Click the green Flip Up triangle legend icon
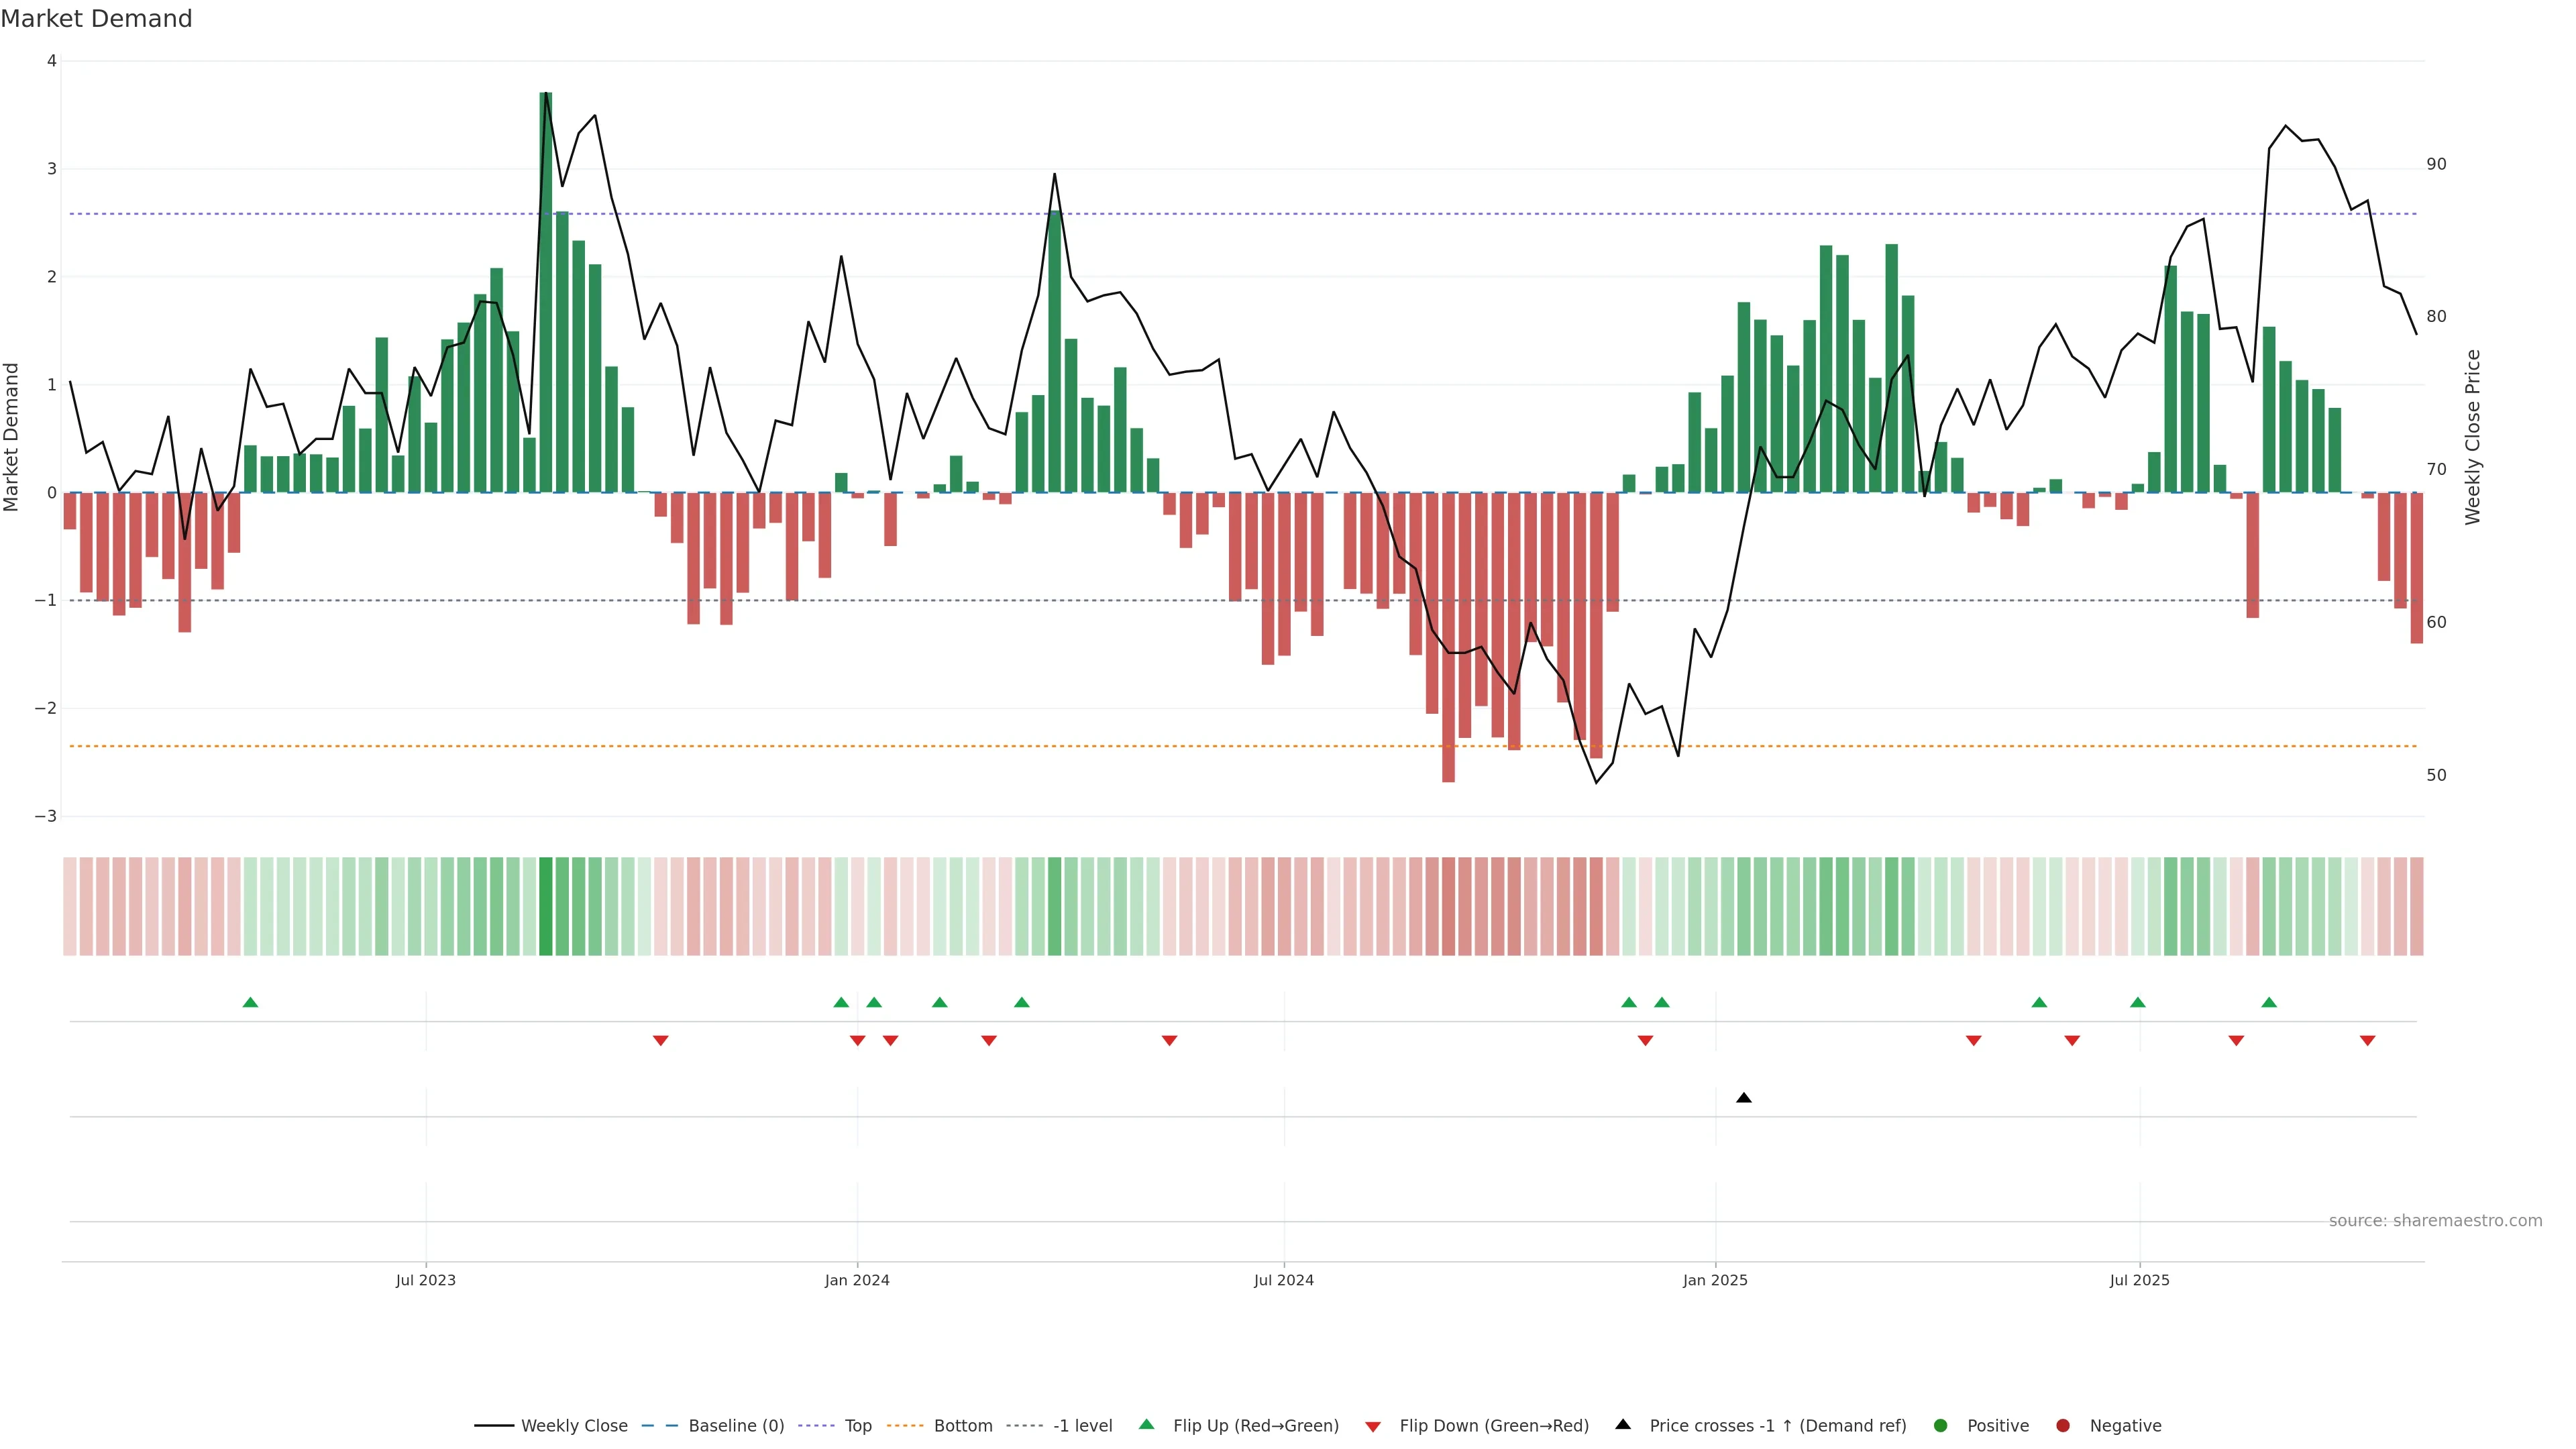This screenshot has height=1449, width=2576. [x=1146, y=1424]
